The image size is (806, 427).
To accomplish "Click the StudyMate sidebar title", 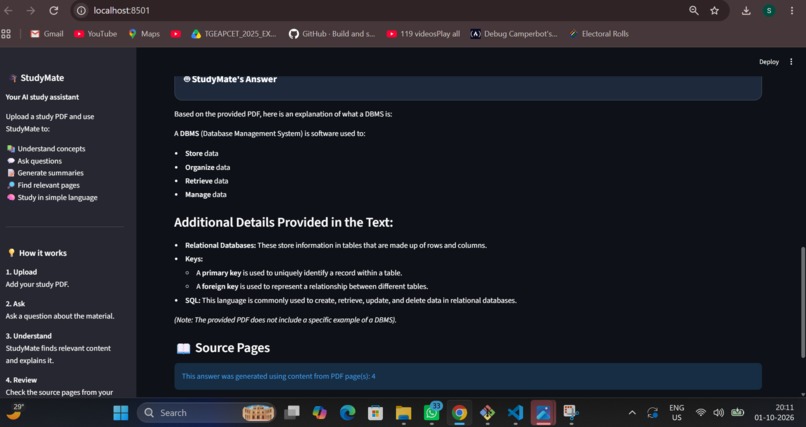I will coord(42,78).
